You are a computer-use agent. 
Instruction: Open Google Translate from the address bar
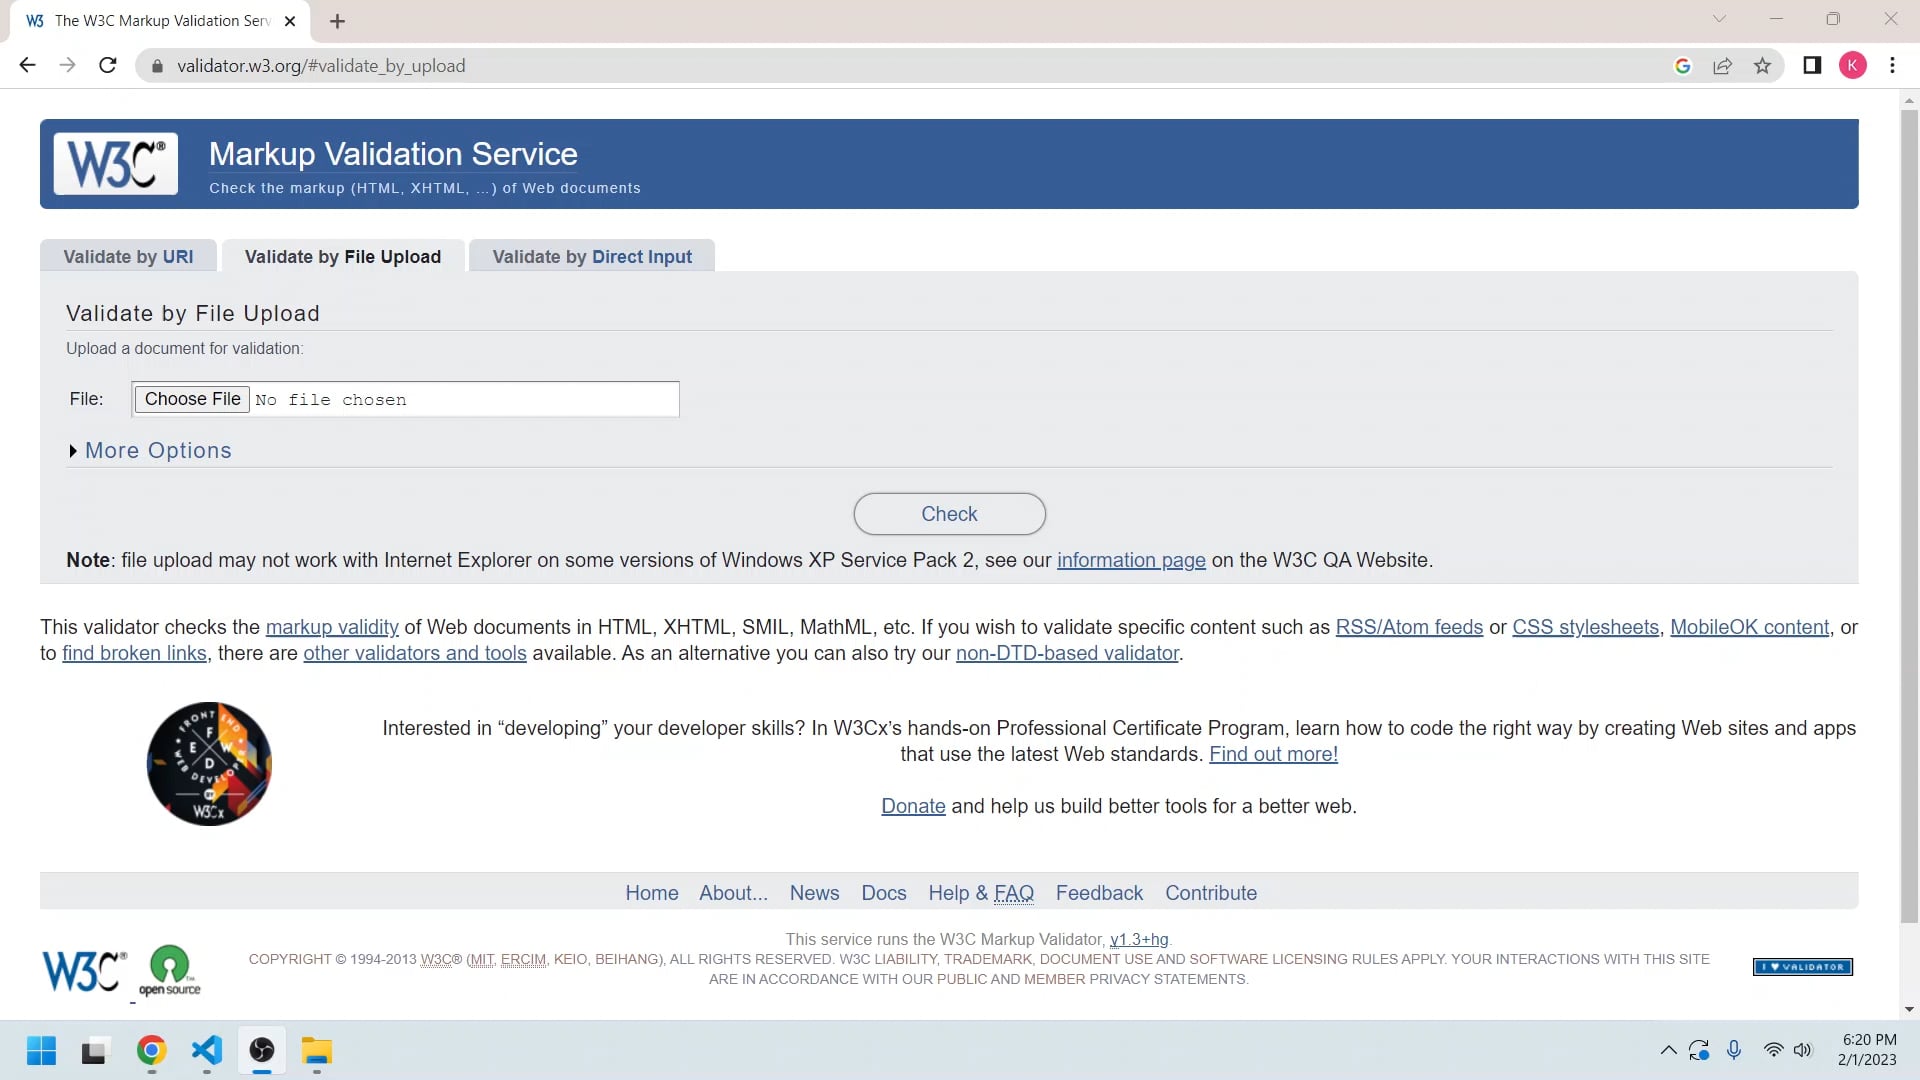pyautogui.click(x=1683, y=65)
